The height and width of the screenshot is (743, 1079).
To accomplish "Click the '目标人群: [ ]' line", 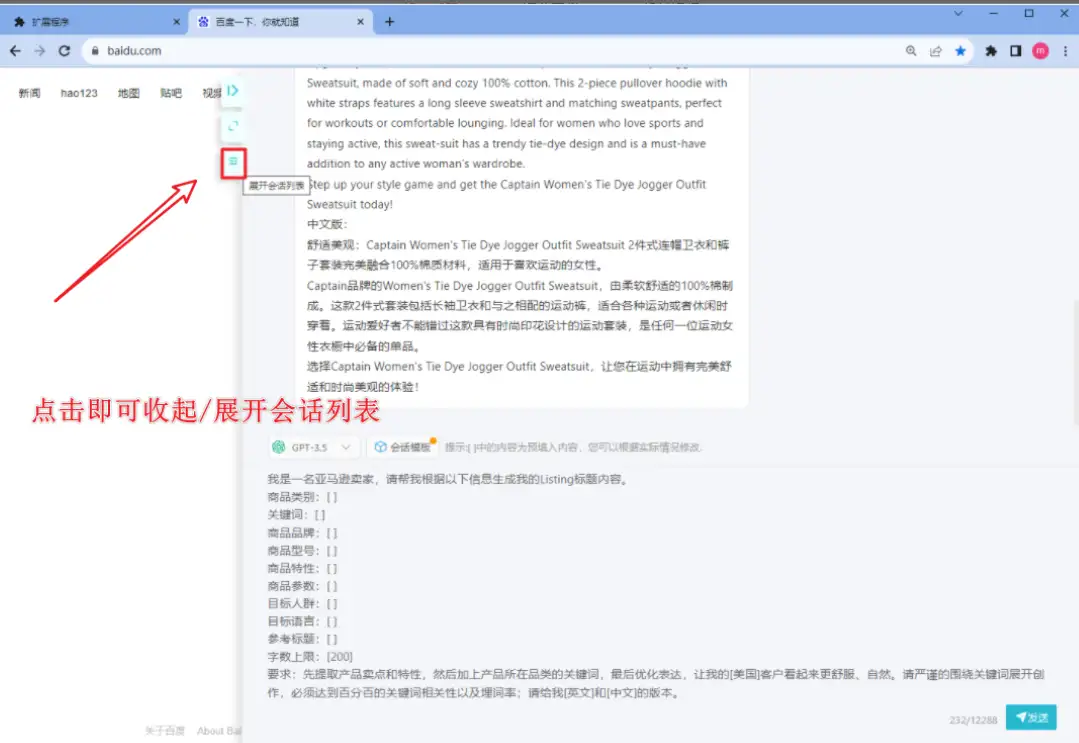I will point(302,603).
